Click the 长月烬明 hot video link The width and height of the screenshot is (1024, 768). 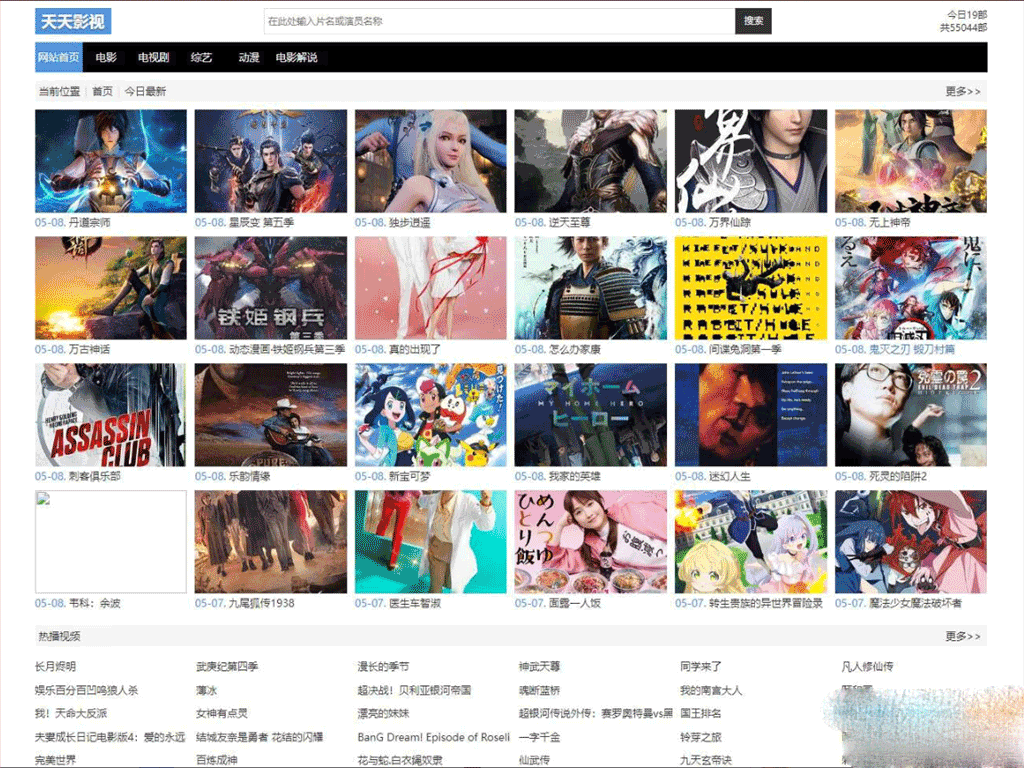[x=55, y=667]
